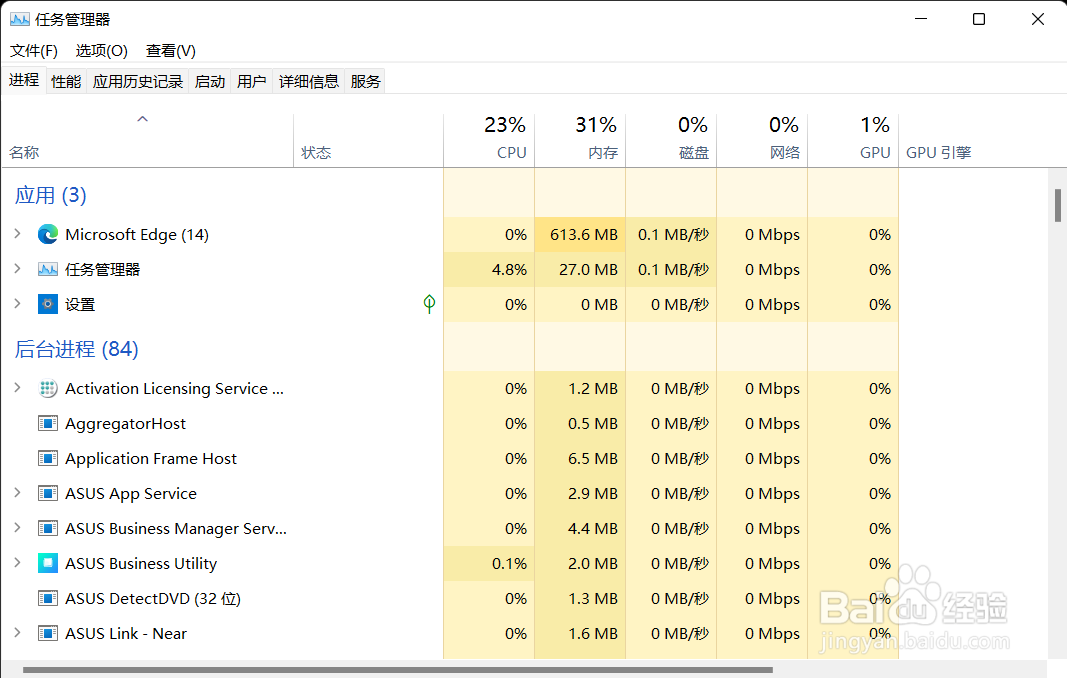1067x678 pixels.
Task: Switch to the 启动 tab
Action: pyautogui.click(x=210, y=82)
